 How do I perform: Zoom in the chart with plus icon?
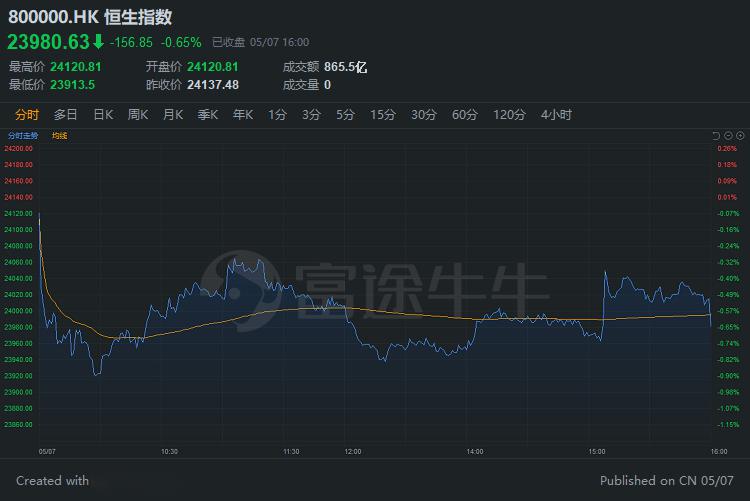point(740,135)
